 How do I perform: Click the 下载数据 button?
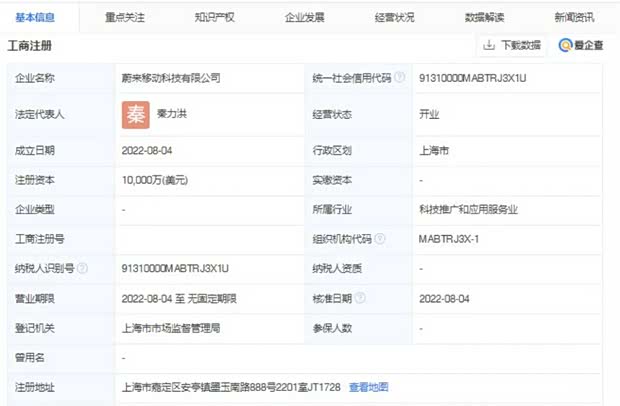pyautogui.click(x=512, y=45)
